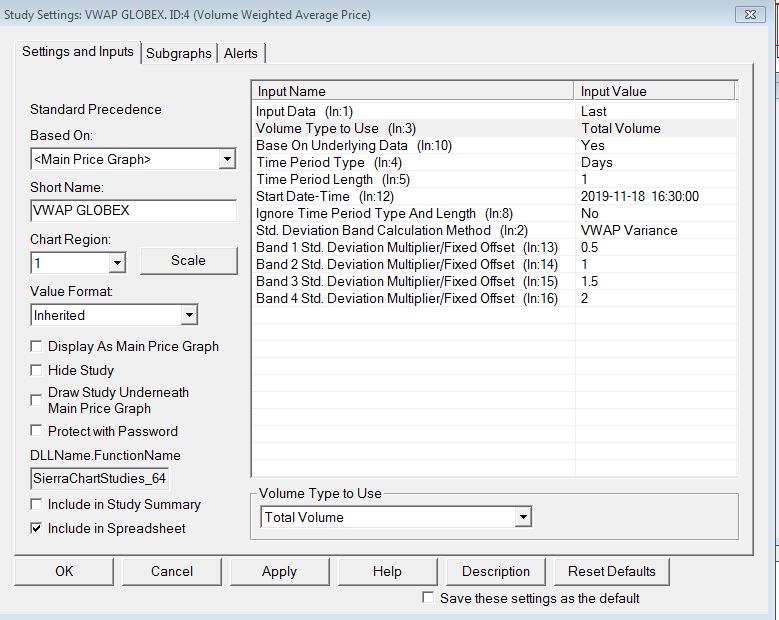Switch to the Subgraphs tab
The height and width of the screenshot is (620, 779).
point(179,53)
